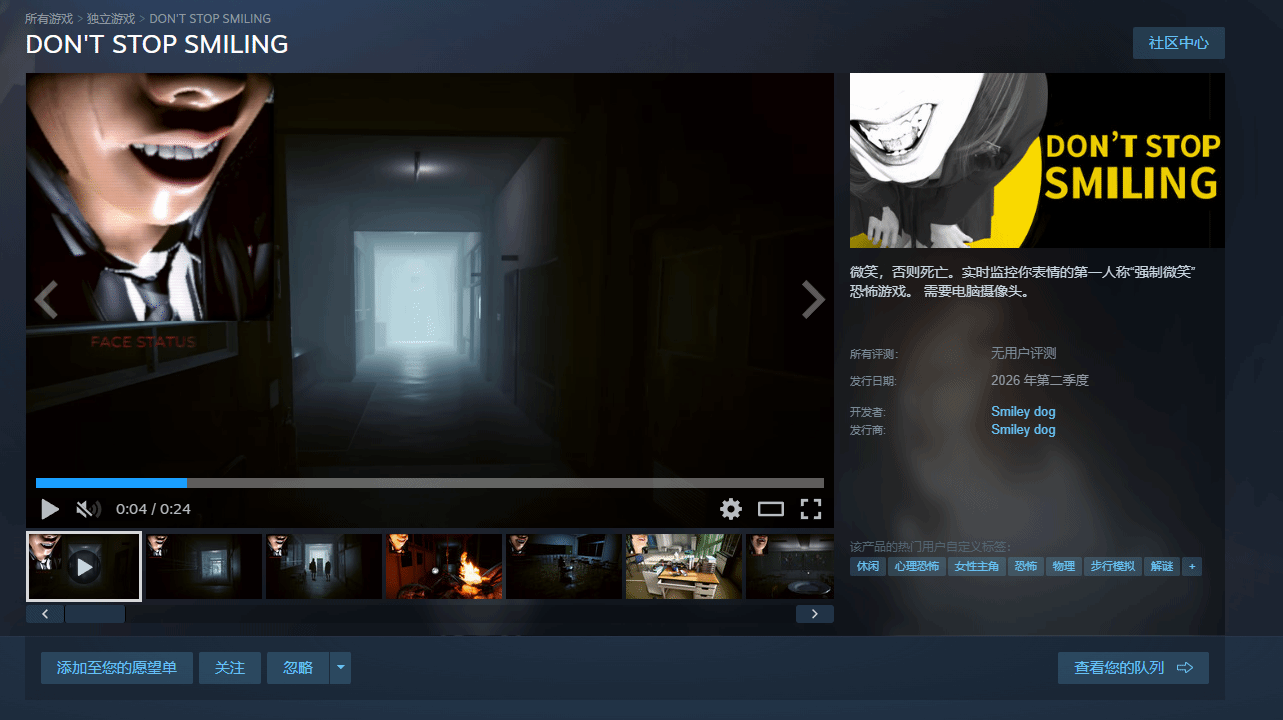Image resolution: width=1283 pixels, height=720 pixels.
Task: Click 添加至您的愿望单 button
Action: 117,668
